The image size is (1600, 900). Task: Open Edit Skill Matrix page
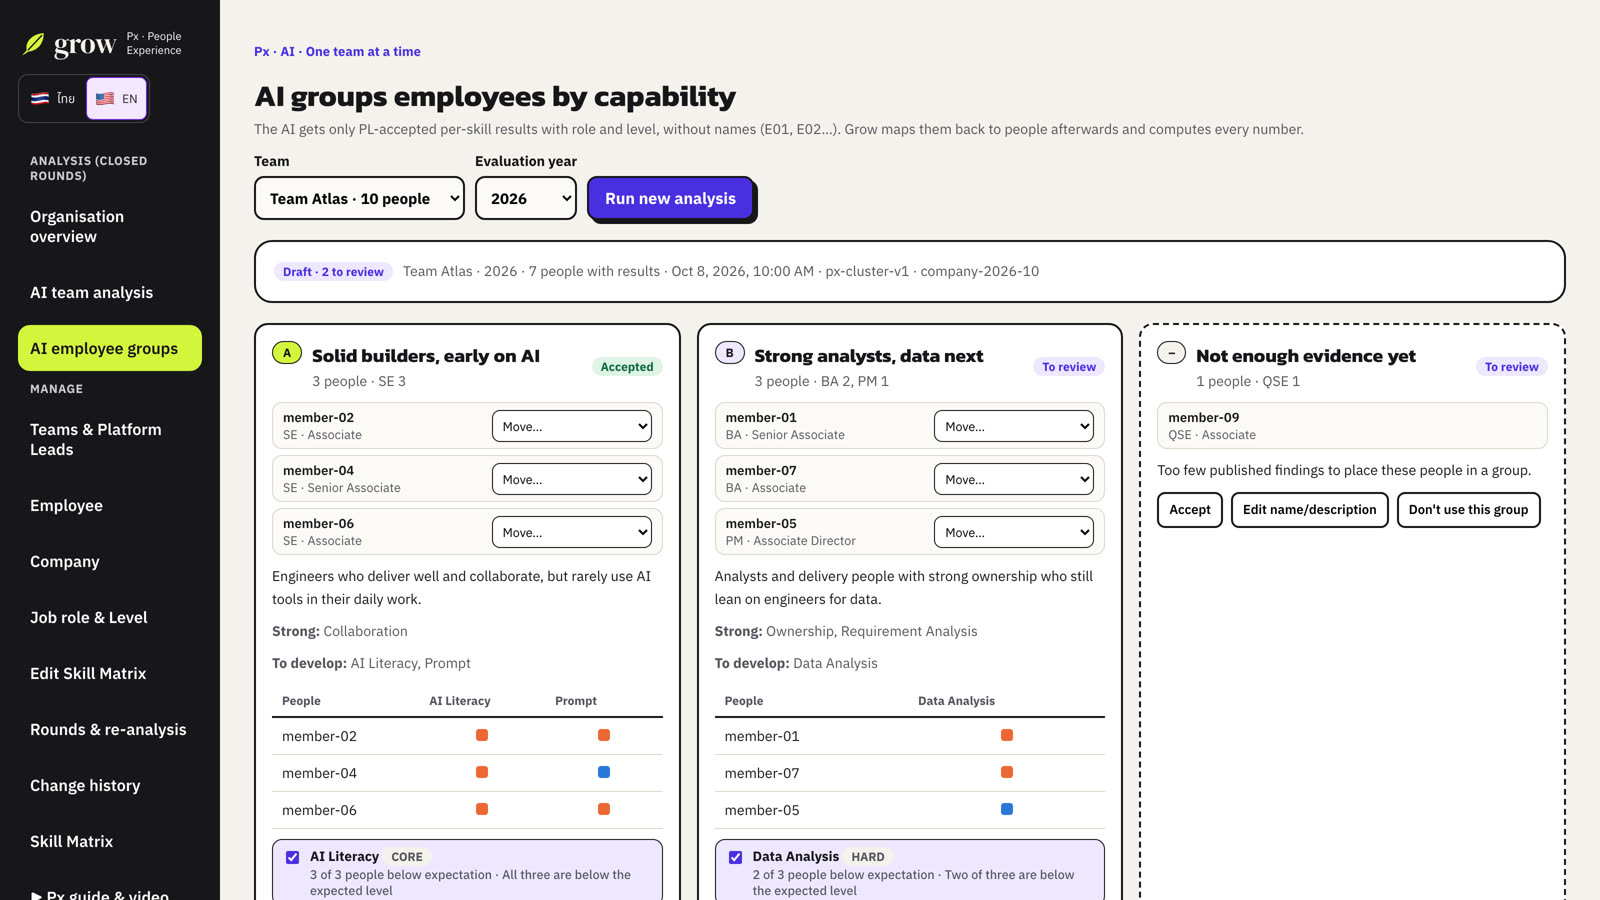tap(110, 673)
